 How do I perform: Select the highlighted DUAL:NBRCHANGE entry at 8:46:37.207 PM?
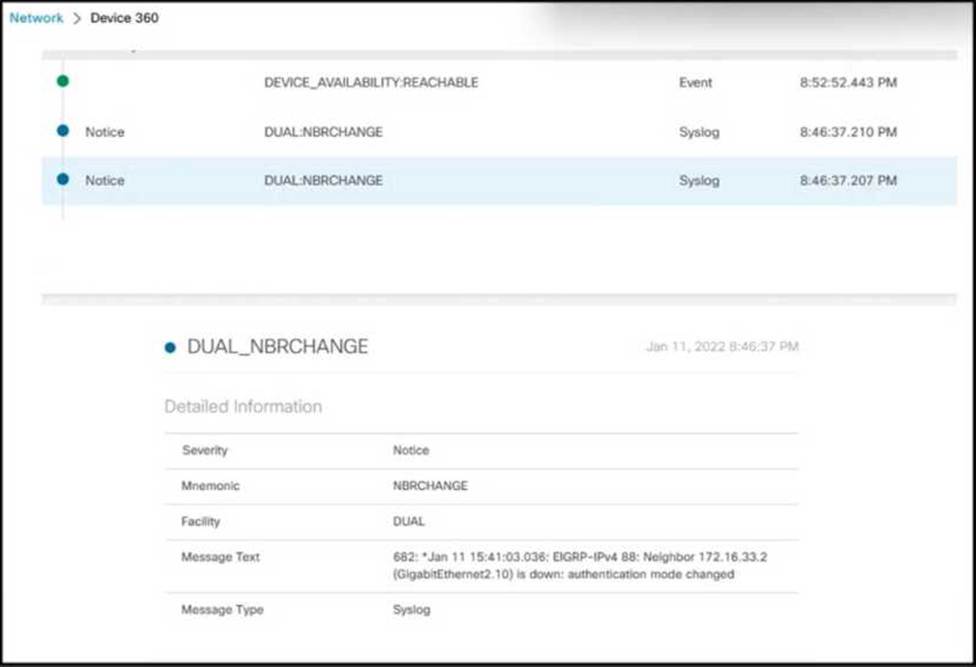[323, 181]
